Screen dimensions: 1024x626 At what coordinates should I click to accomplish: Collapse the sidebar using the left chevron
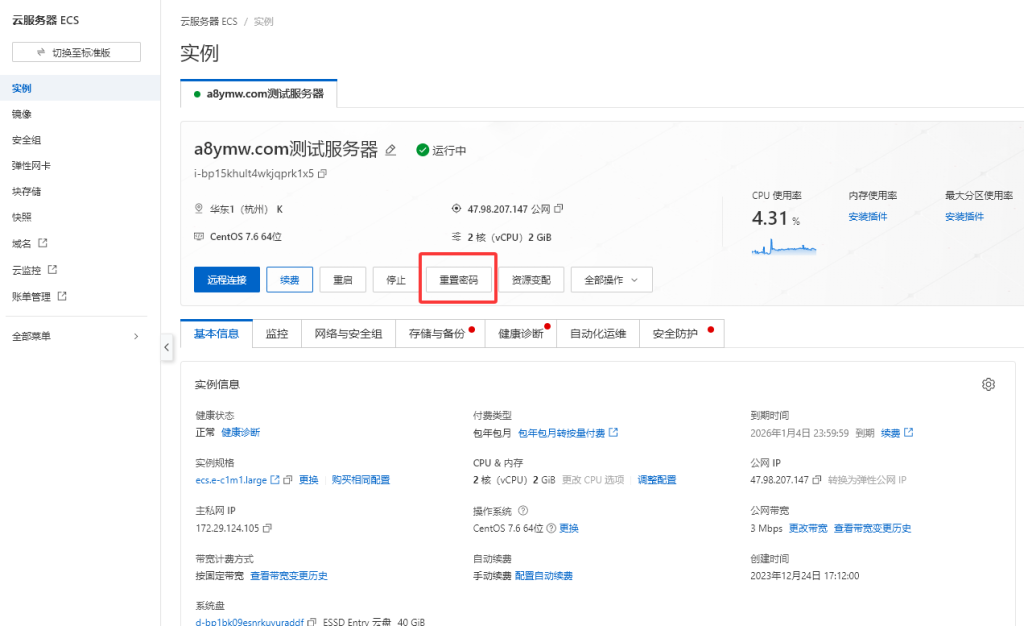click(167, 347)
